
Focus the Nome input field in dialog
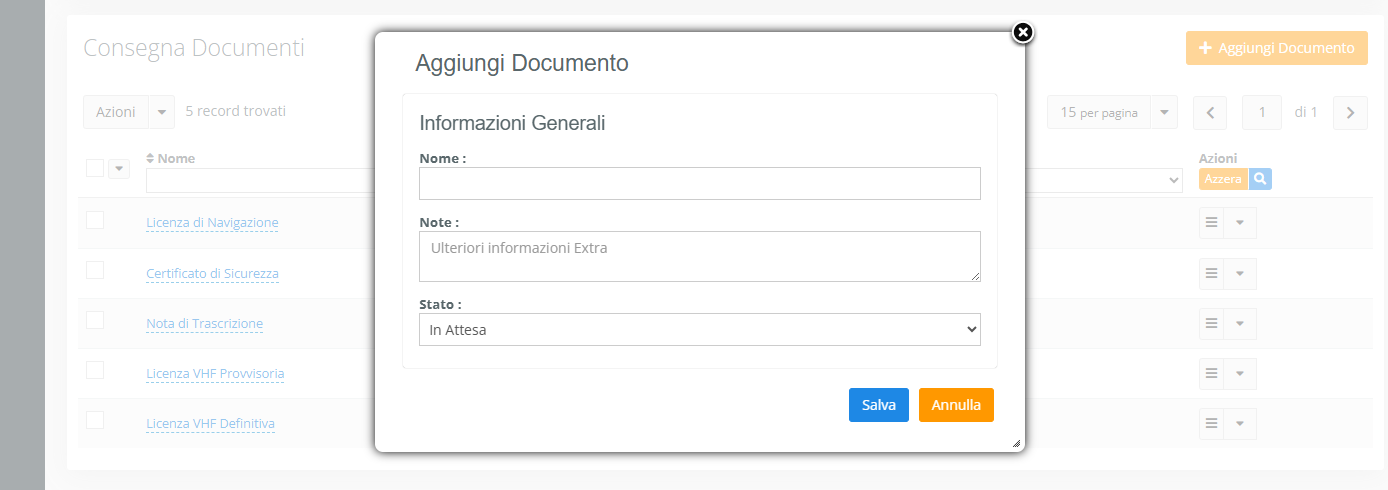pyautogui.click(x=700, y=184)
